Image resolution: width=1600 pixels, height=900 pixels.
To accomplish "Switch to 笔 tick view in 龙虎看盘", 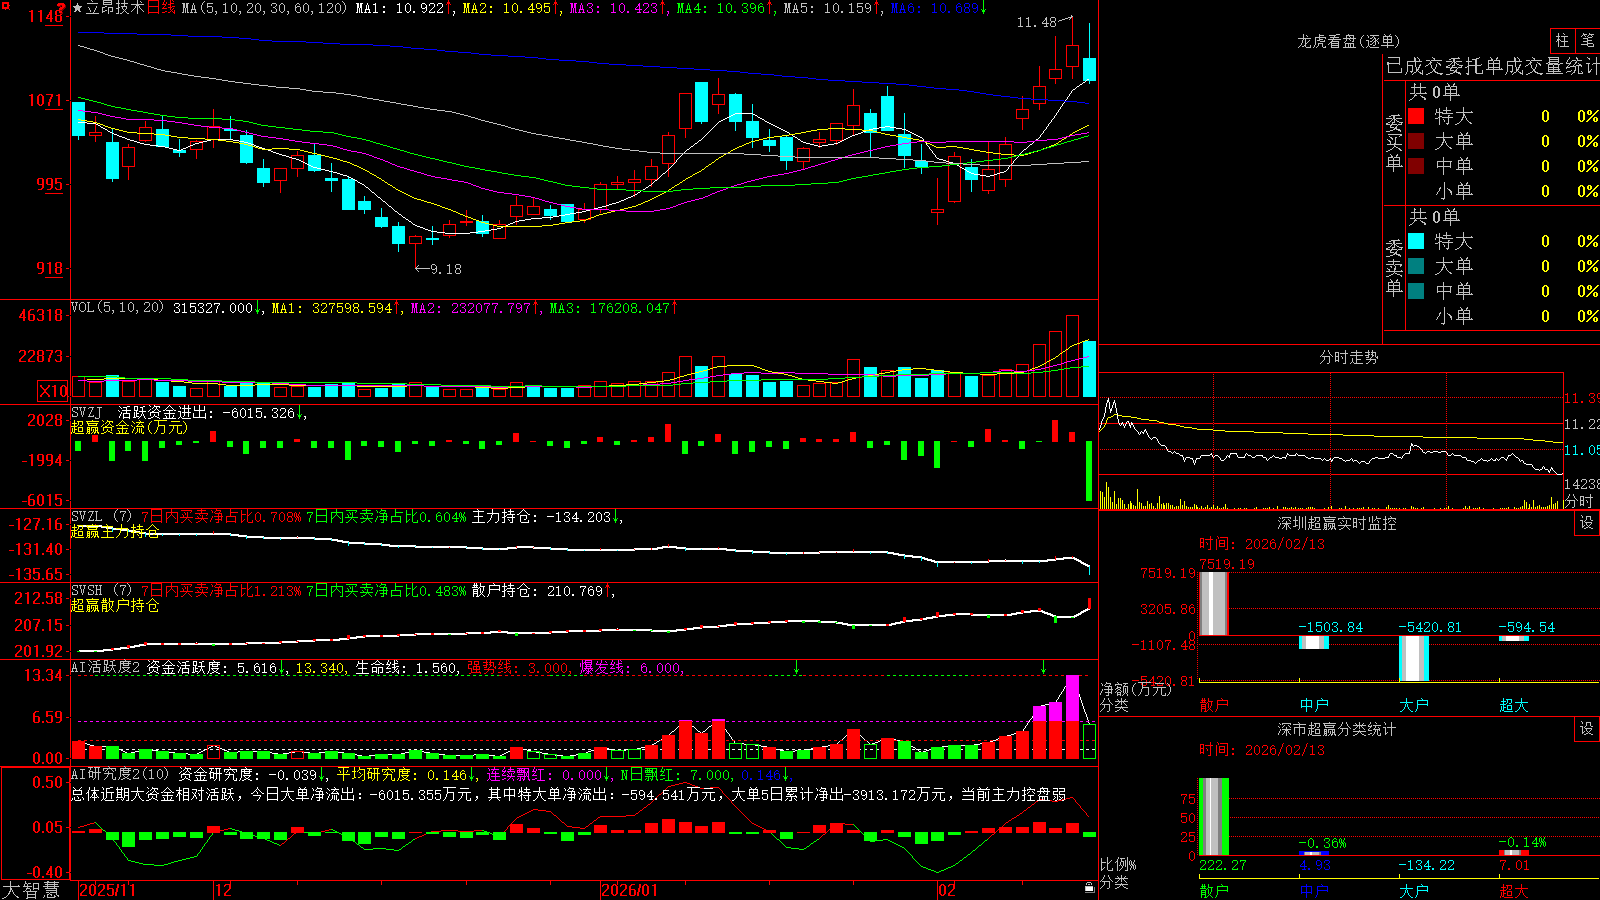I will pyautogui.click(x=1587, y=40).
